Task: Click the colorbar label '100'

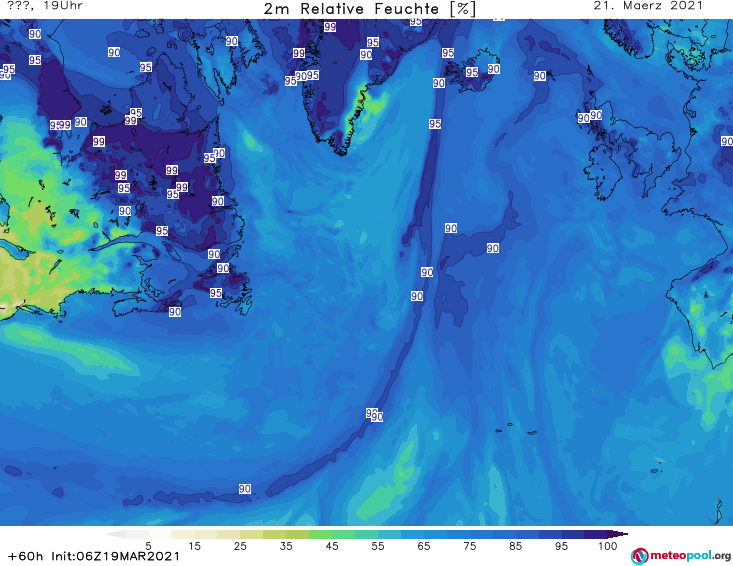Action: 608,546
